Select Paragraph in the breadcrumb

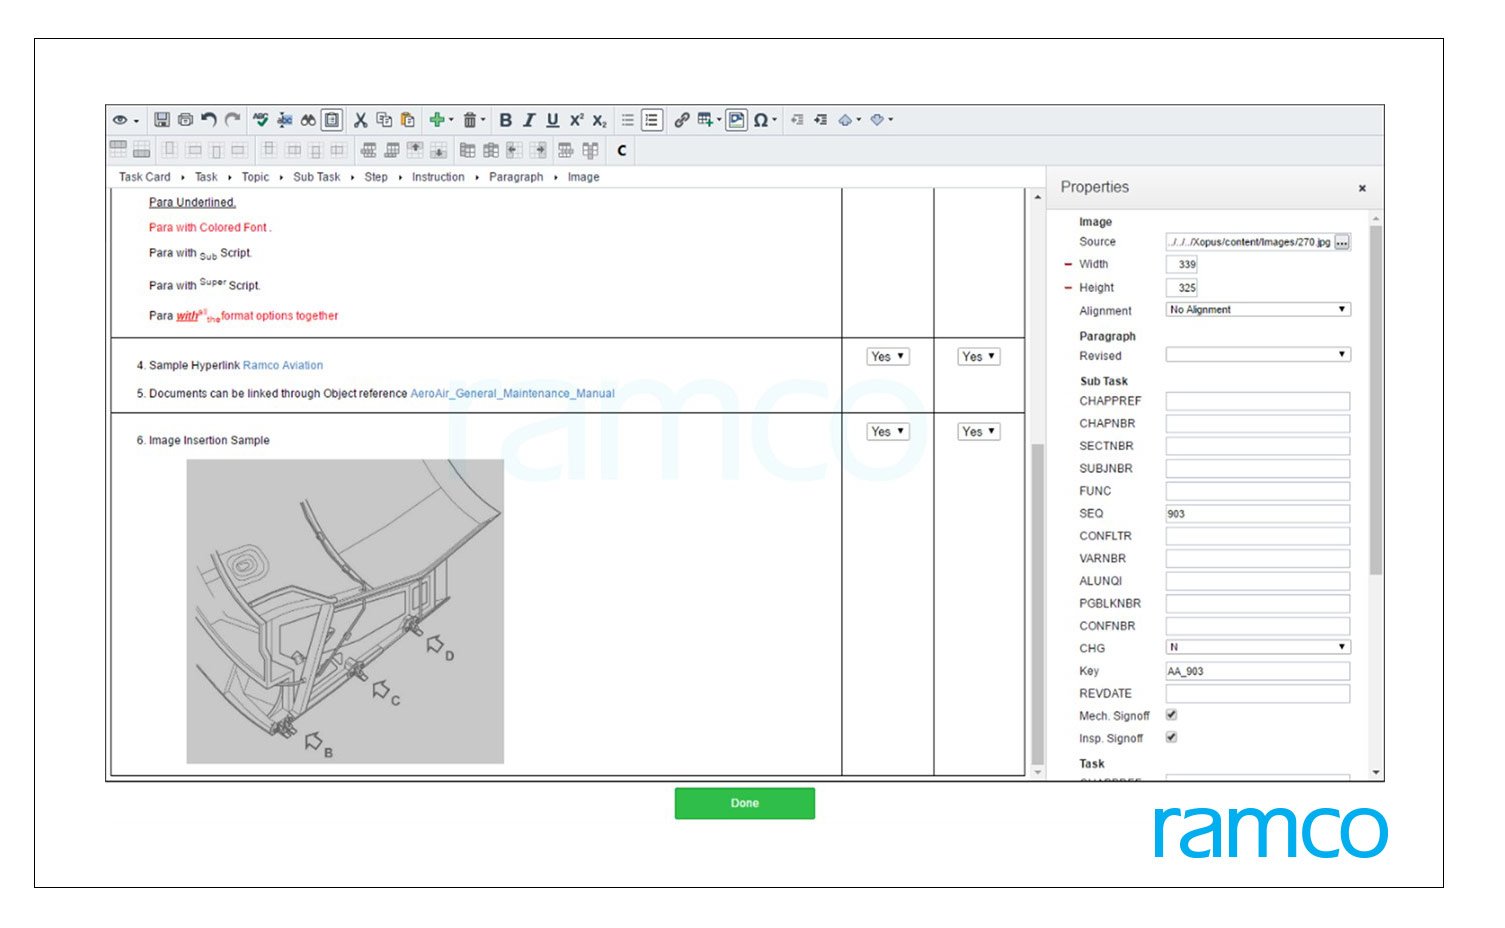pos(516,177)
